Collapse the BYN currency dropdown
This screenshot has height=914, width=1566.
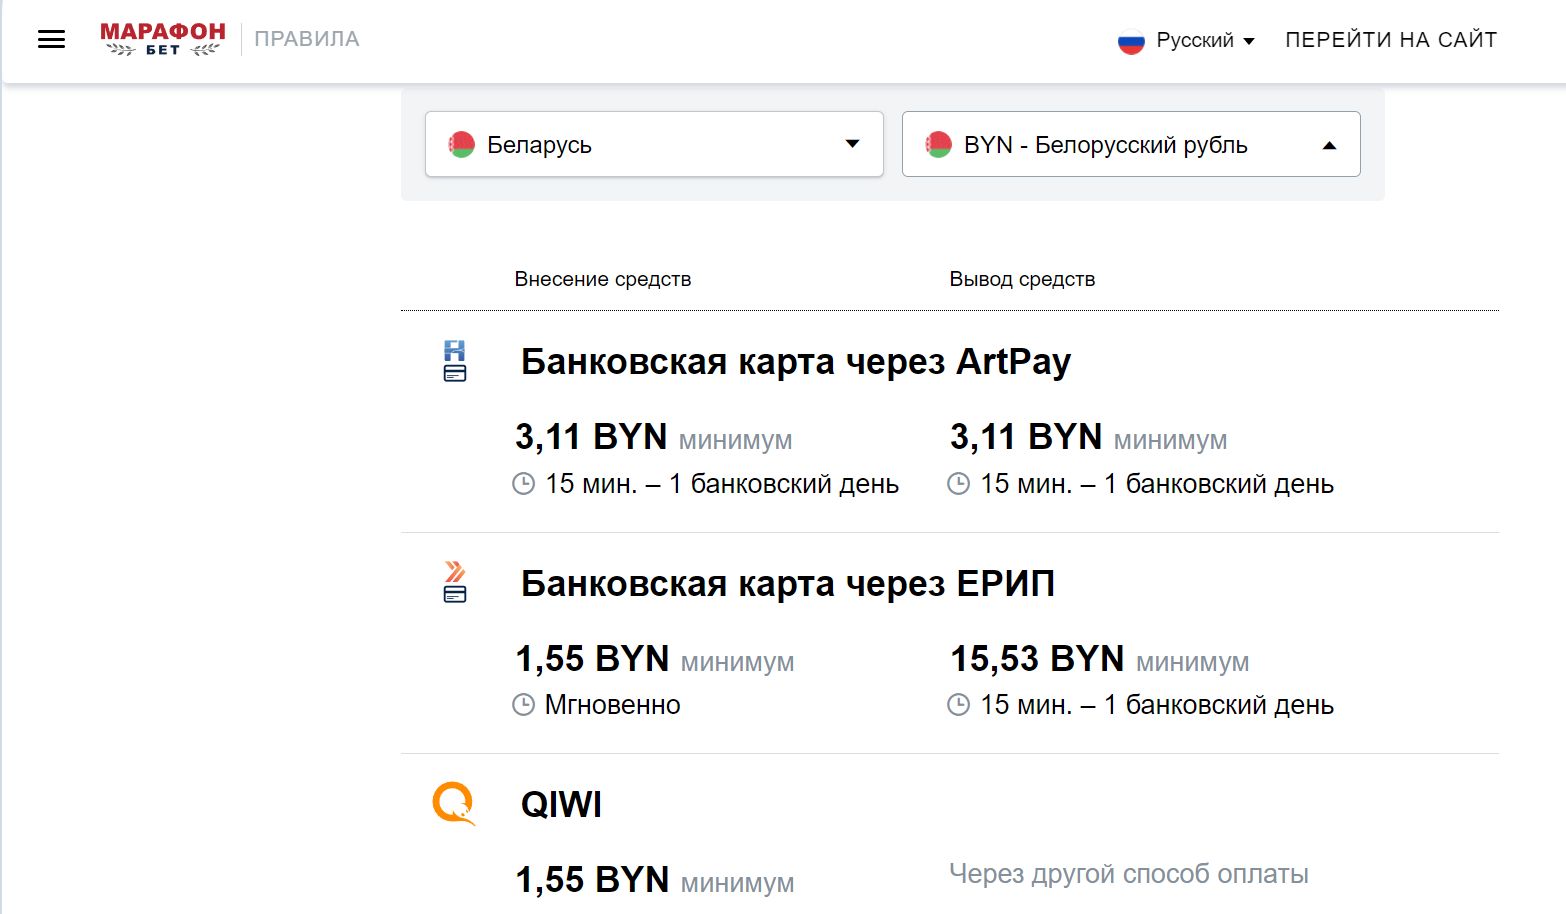(x=1131, y=144)
